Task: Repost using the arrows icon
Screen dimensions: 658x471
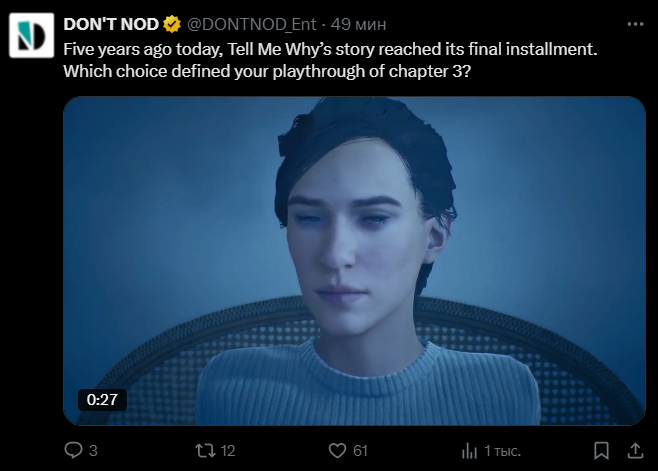Action: [x=205, y=451]
